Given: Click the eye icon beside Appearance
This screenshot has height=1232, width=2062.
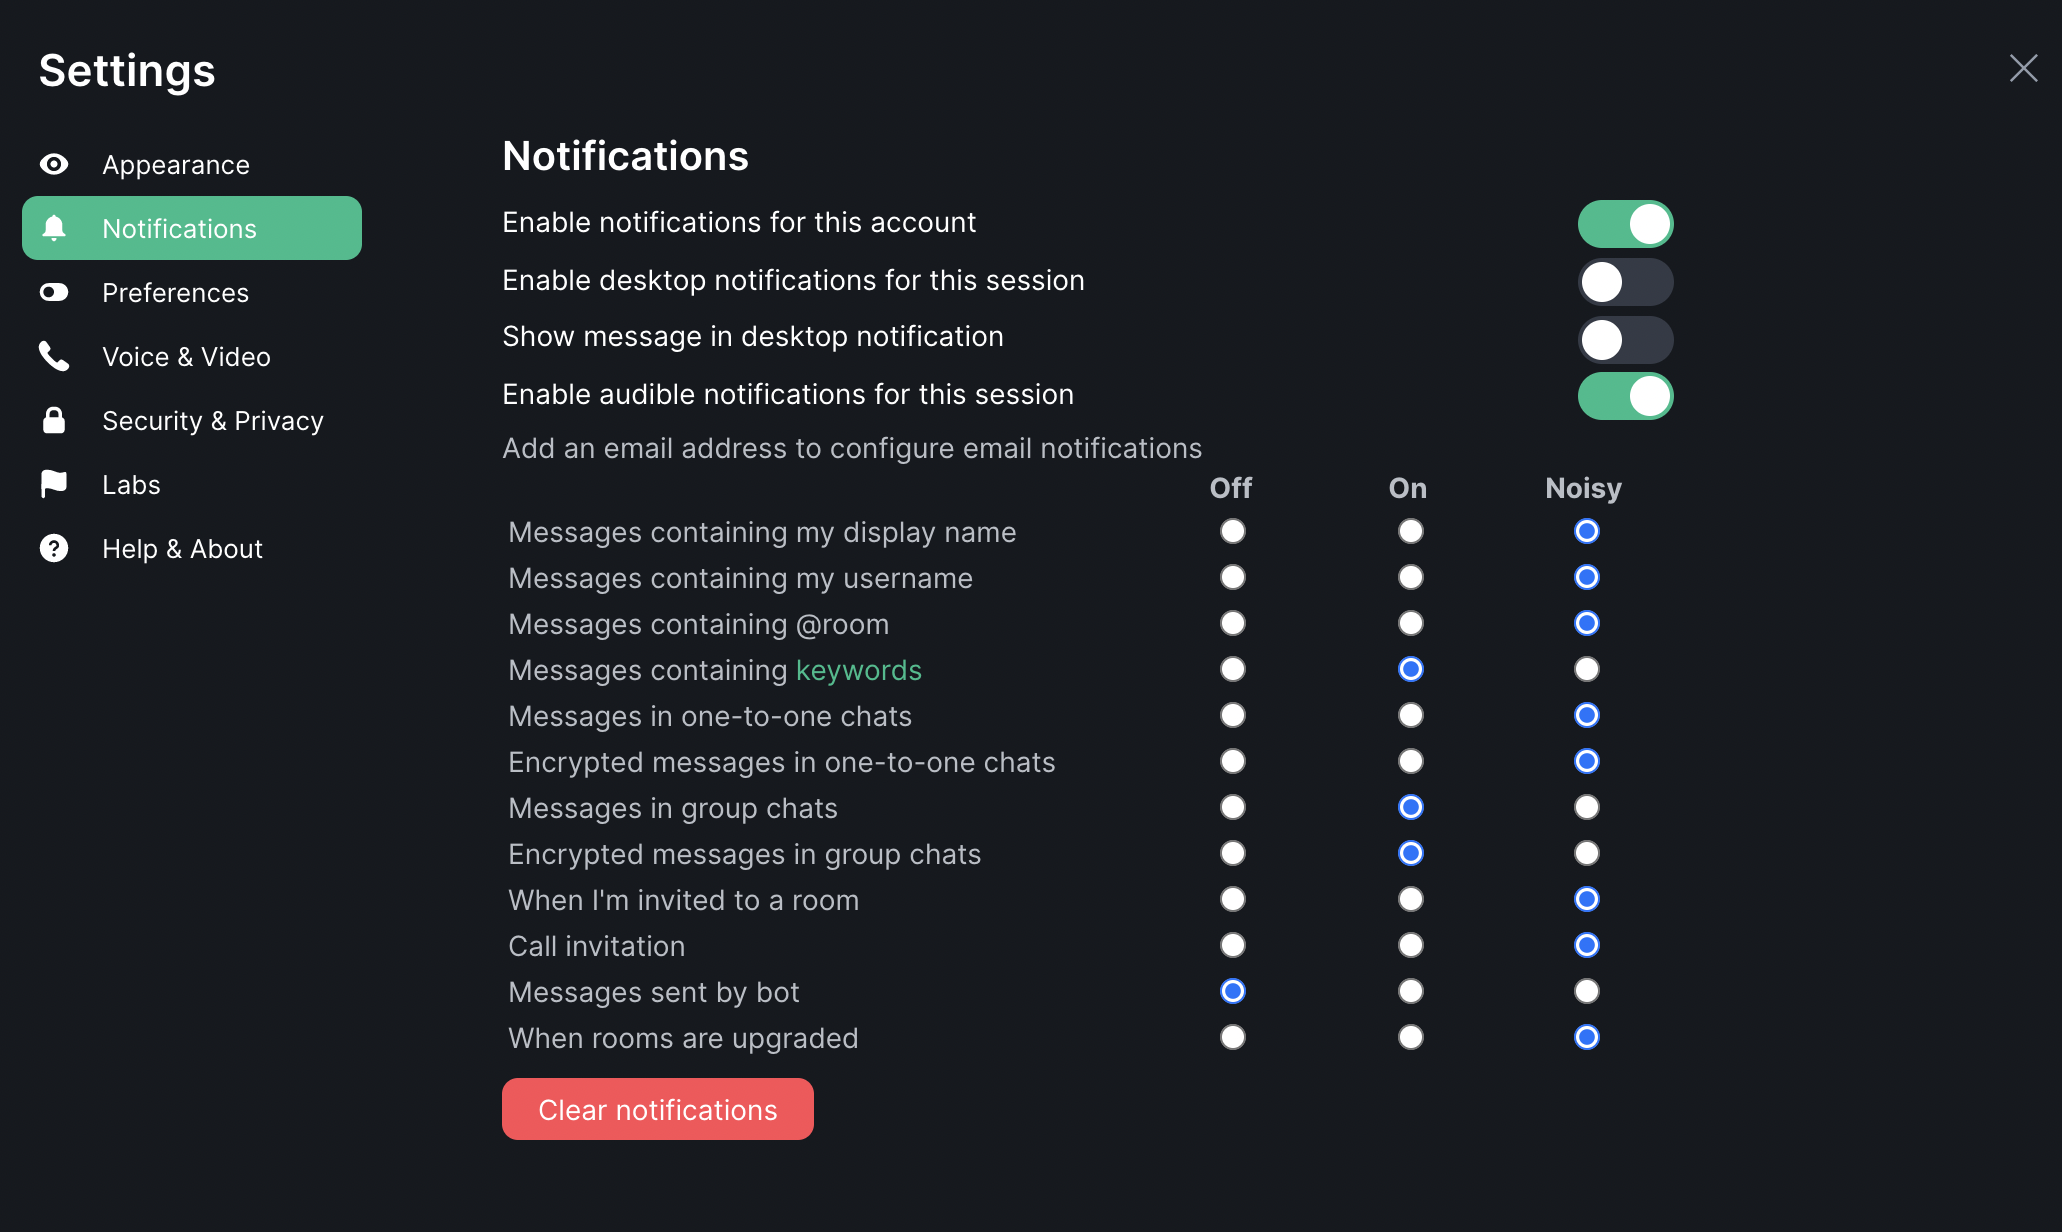Looking at the screenshot, I should 54,164.
